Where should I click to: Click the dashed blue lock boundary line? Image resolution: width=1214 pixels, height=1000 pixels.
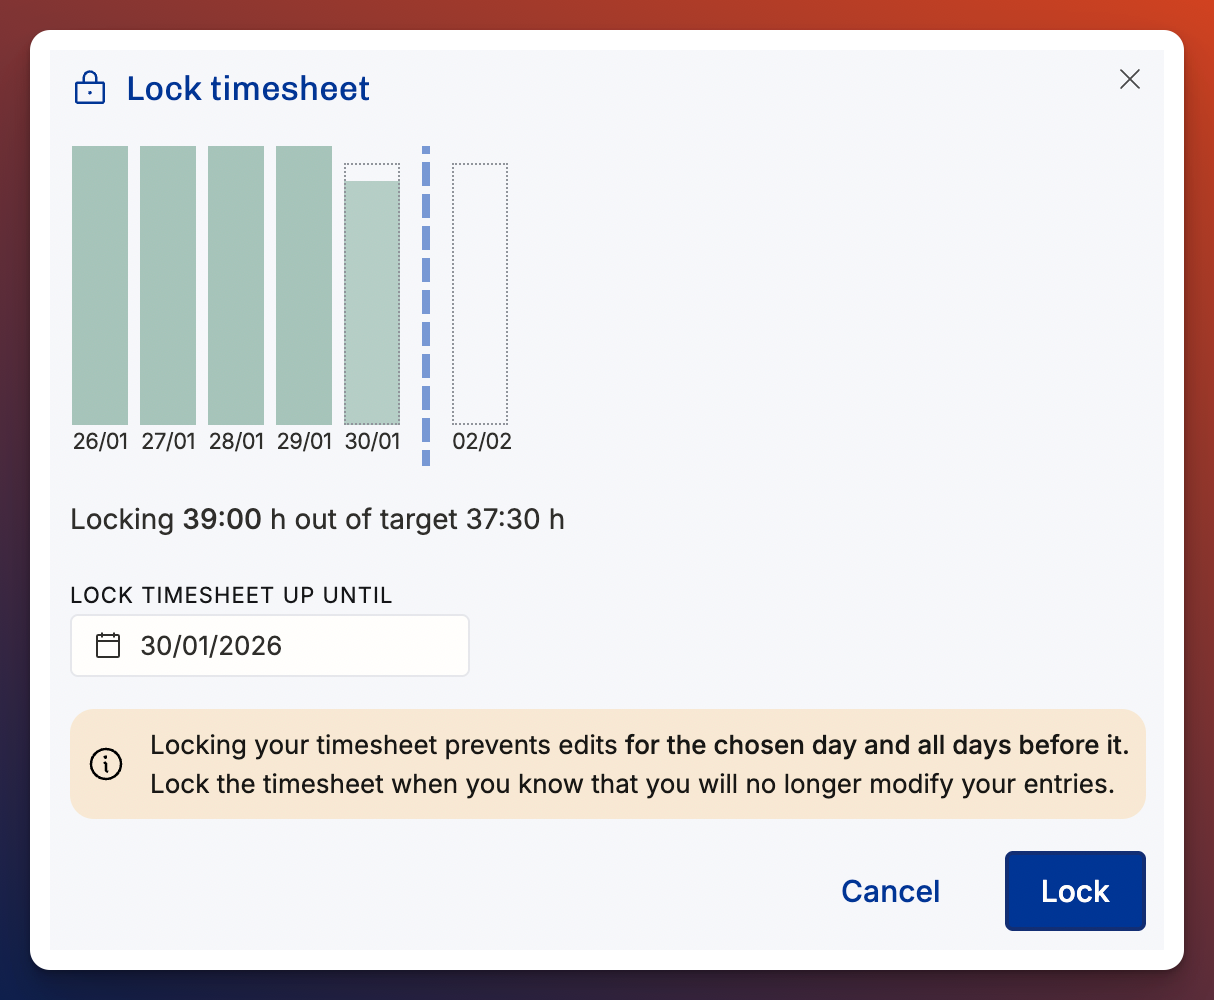tap(426, 306)
